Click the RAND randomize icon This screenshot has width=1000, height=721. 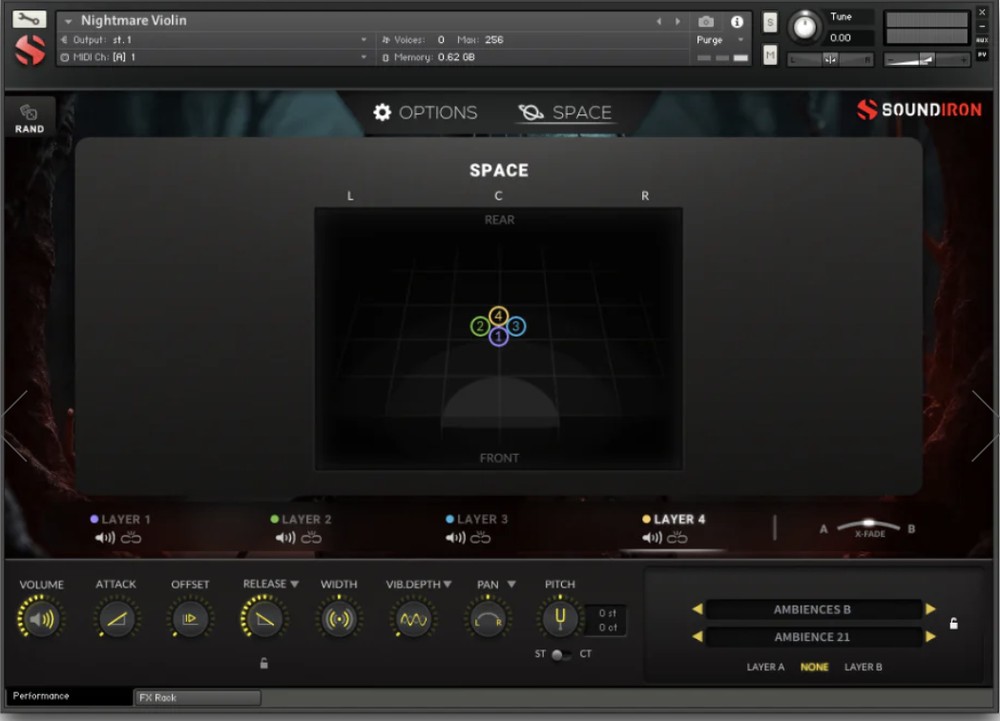pos(29,117)
